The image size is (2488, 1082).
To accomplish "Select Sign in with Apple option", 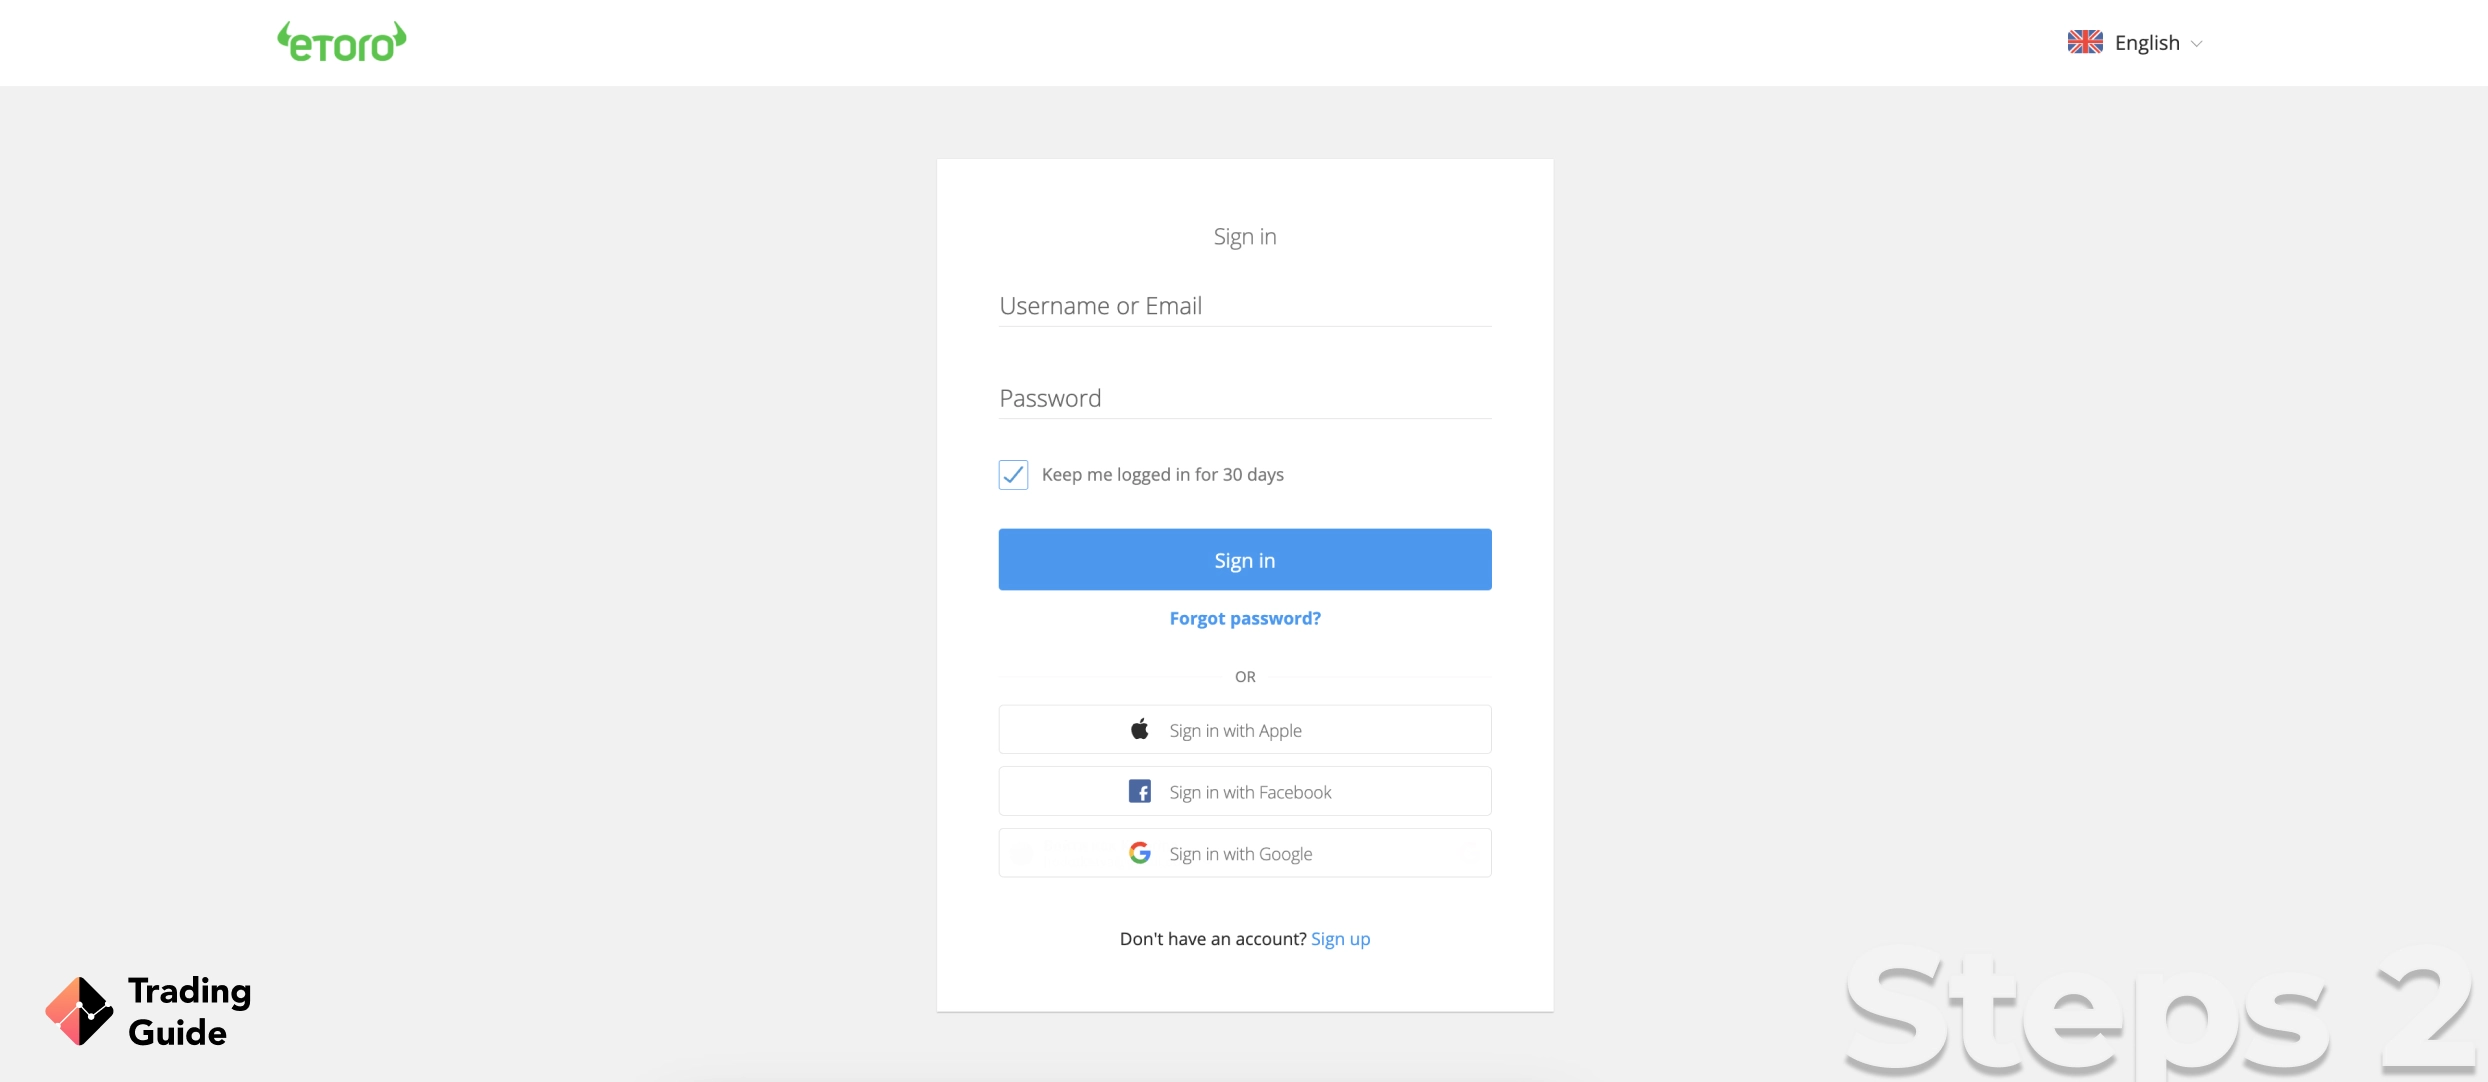I will (1244, 730).
